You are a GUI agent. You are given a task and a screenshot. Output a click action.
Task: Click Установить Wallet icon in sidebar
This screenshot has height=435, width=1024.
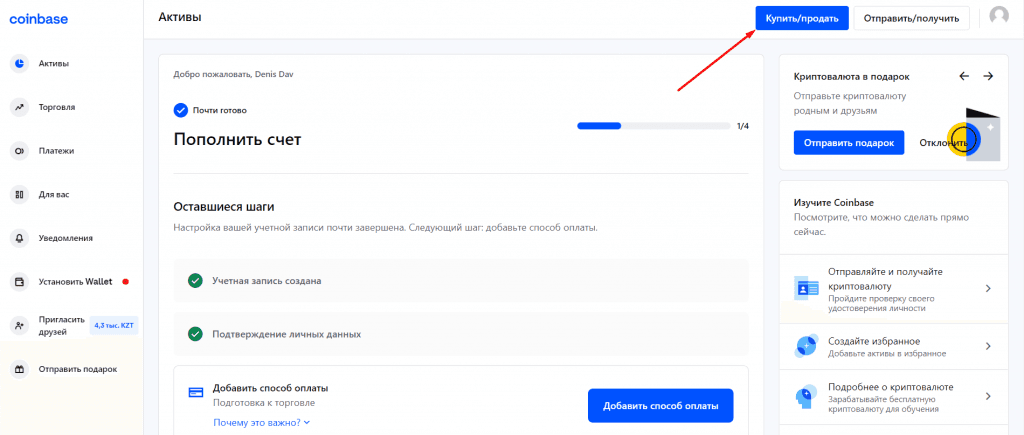20,282
